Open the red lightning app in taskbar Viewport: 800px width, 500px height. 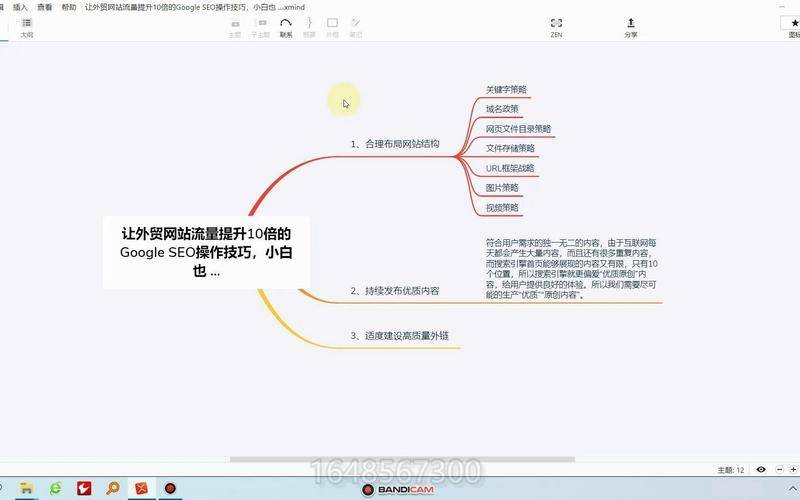pyautogui.click(x=84, y=488)
